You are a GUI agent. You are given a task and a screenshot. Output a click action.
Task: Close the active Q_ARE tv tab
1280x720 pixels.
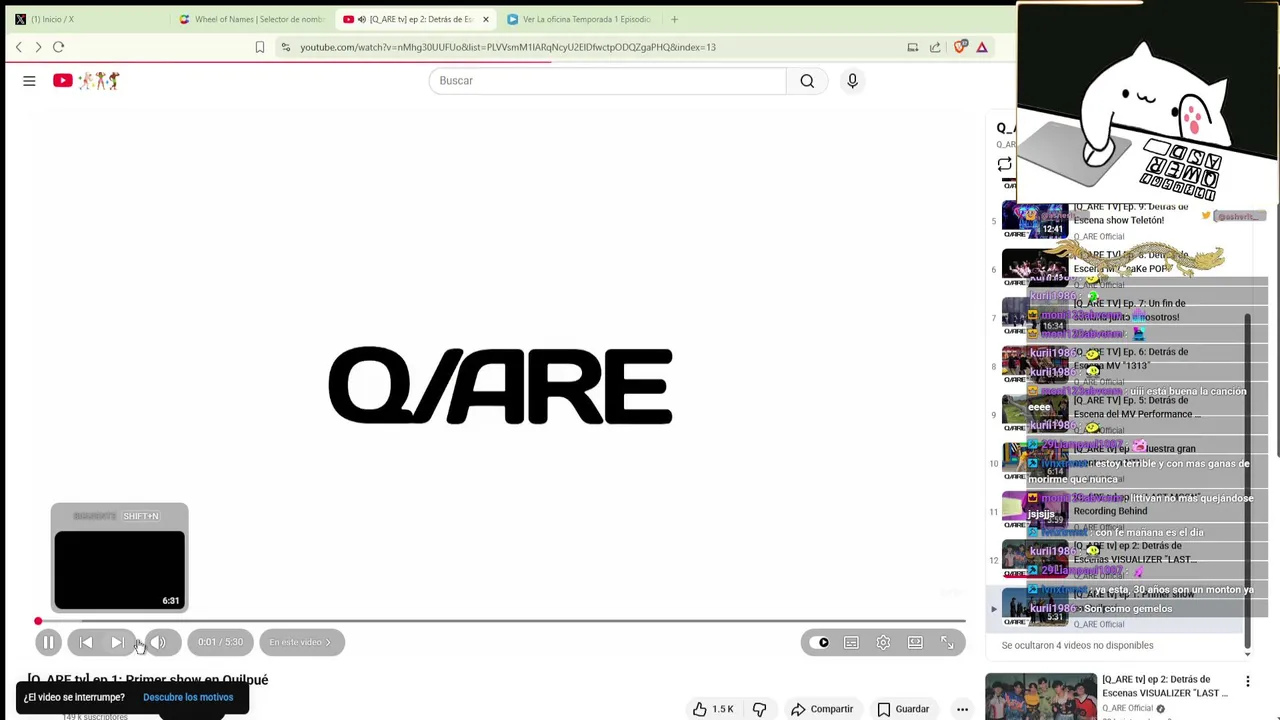[x=486, y=19]
